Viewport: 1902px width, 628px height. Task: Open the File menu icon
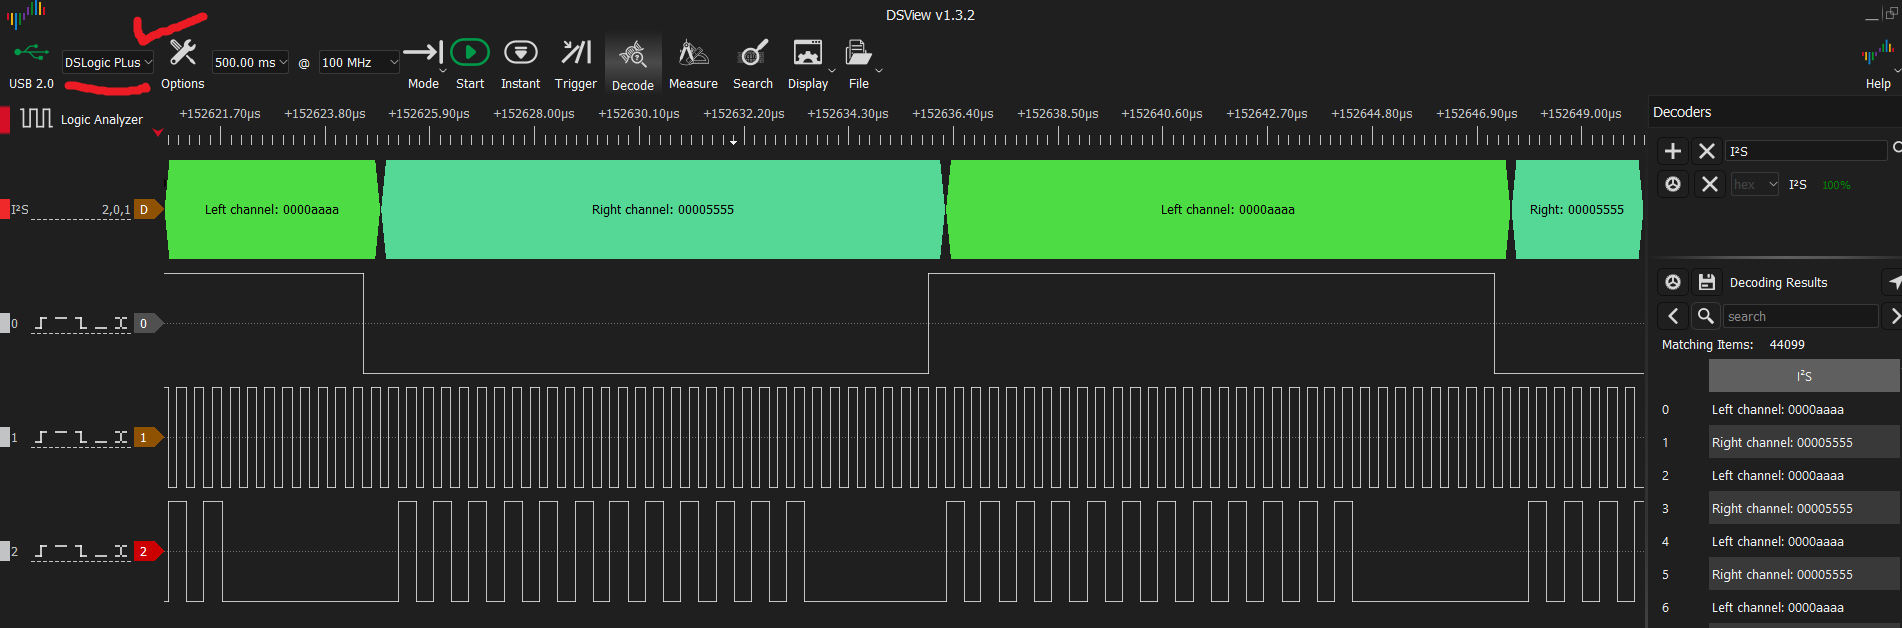(857, 52)
